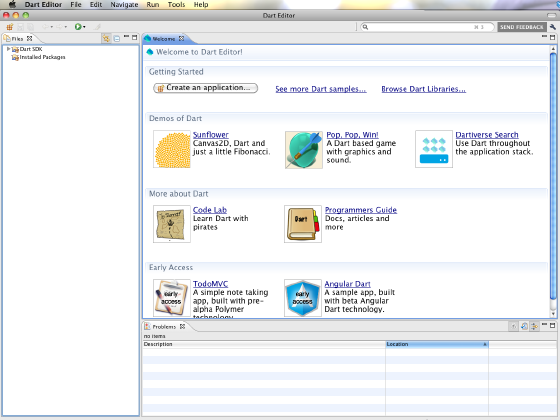Viewport: 560px width, 420px height.
Task: Minimize the Problems view panel
Action: (x=544, y=324)
